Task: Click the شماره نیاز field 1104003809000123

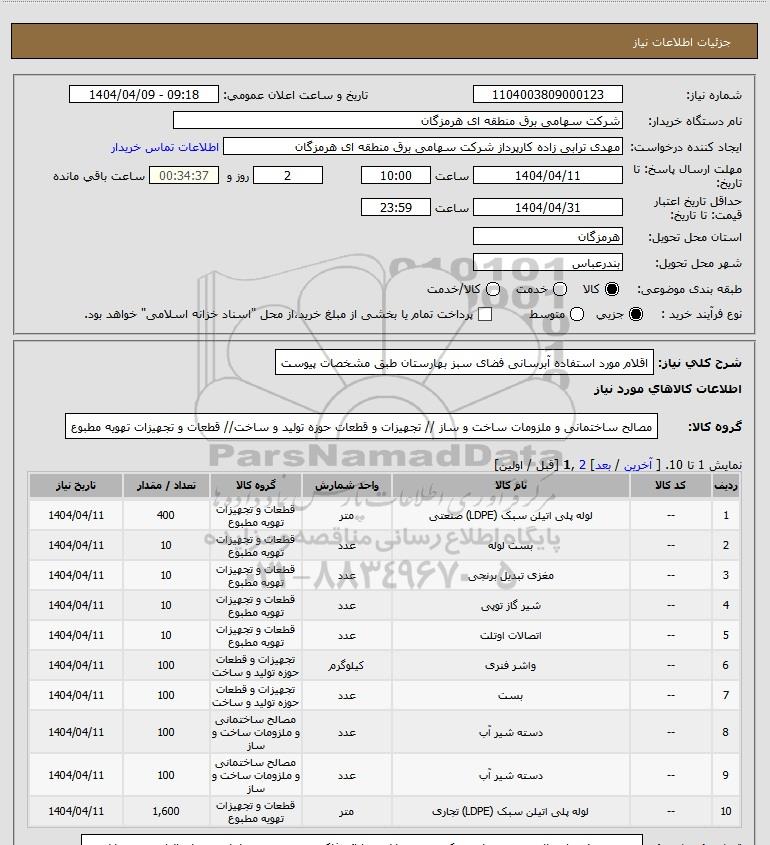Action: click(547, 94)
